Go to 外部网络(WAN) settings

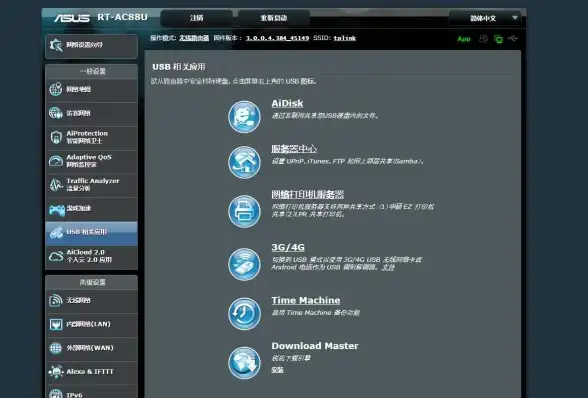[x=91, y=348]
